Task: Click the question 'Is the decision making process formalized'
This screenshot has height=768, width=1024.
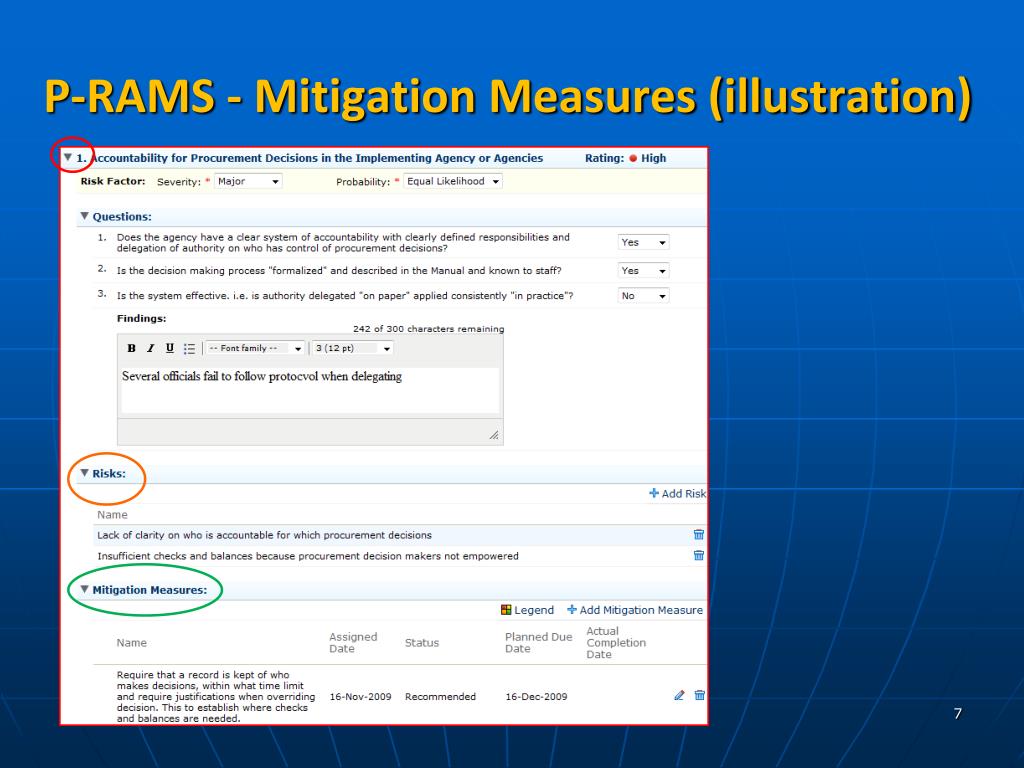Action: [339, 270]
